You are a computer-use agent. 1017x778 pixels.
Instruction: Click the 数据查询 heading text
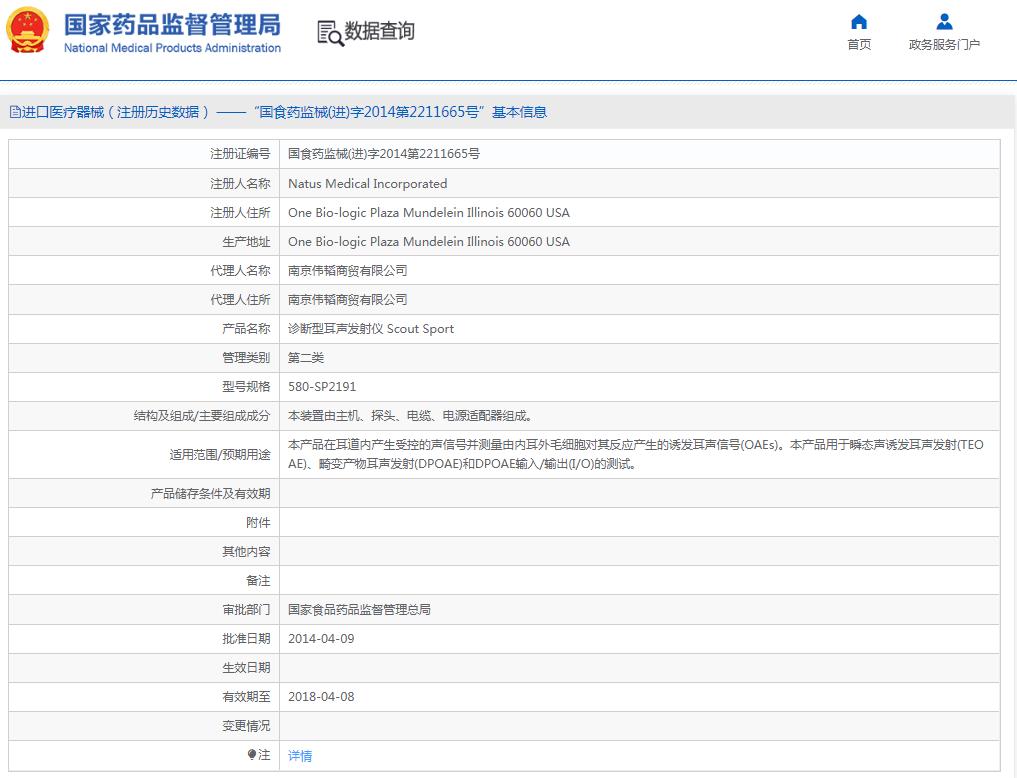[379, 32]
